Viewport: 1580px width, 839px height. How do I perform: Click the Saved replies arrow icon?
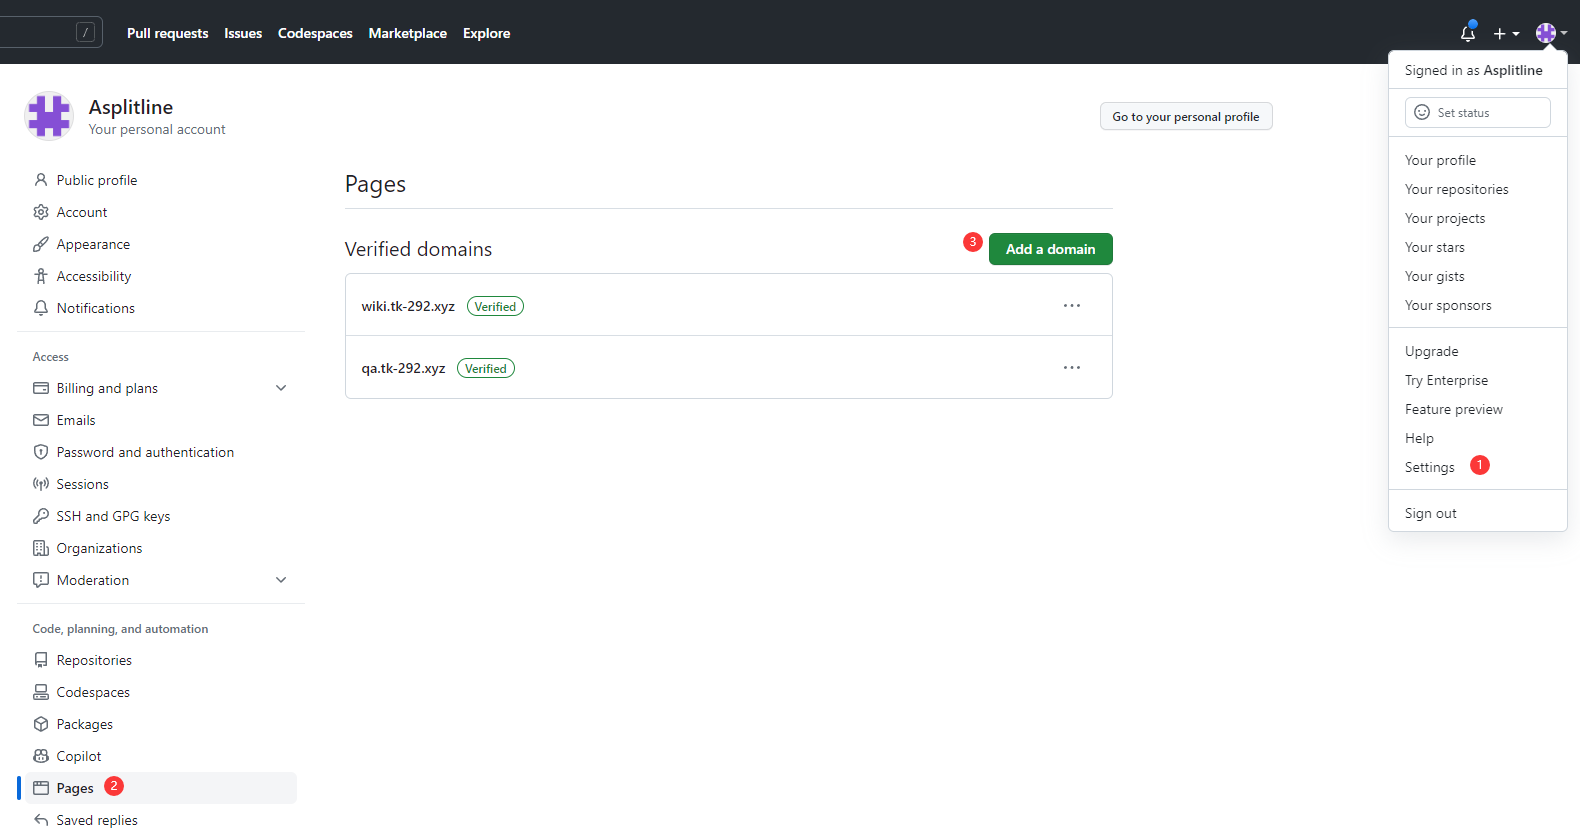(41, 820)
